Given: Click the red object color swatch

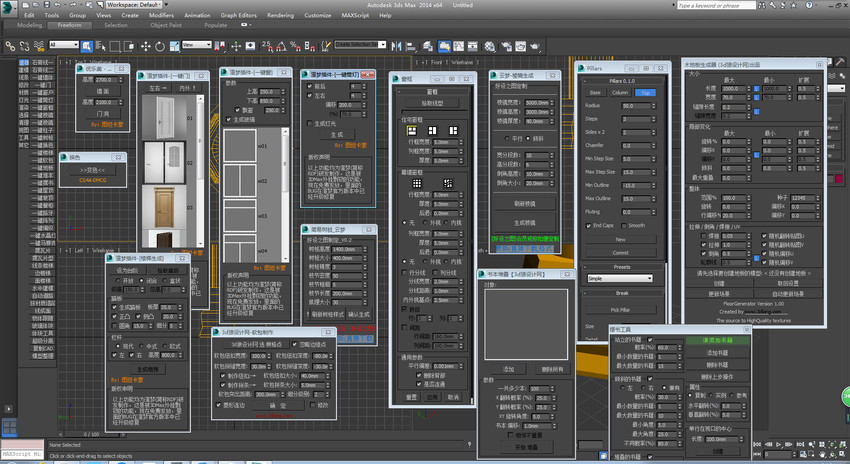Looking at the screenshot, I should coord(839,179).
